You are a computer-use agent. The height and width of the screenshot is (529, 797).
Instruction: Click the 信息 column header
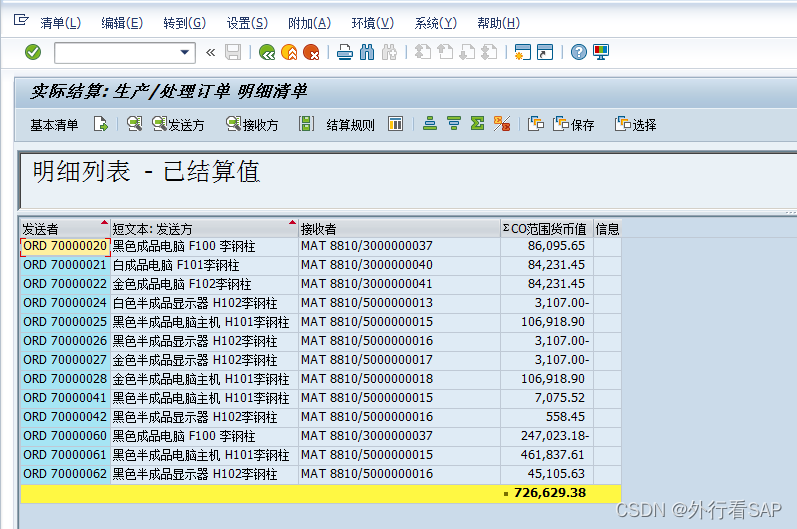[x=607, y=229]
